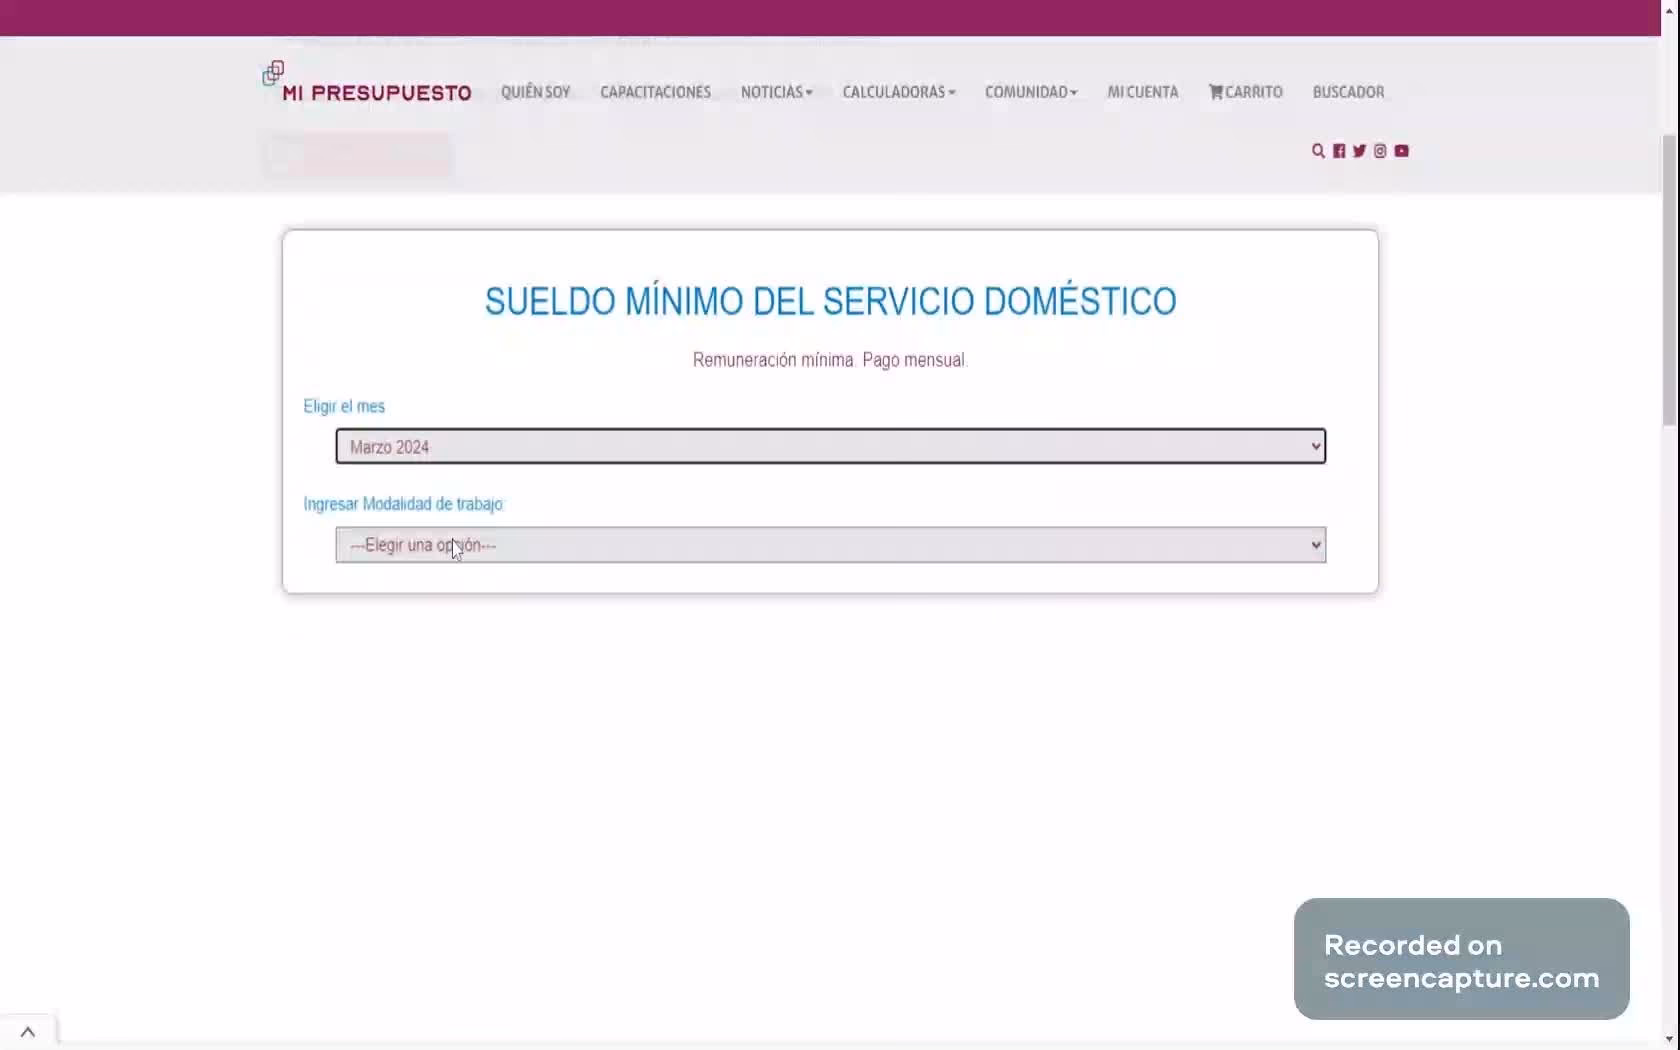Open the Modalidad de trabajo dropdown

pyautogui.click(x=830, y=545)
